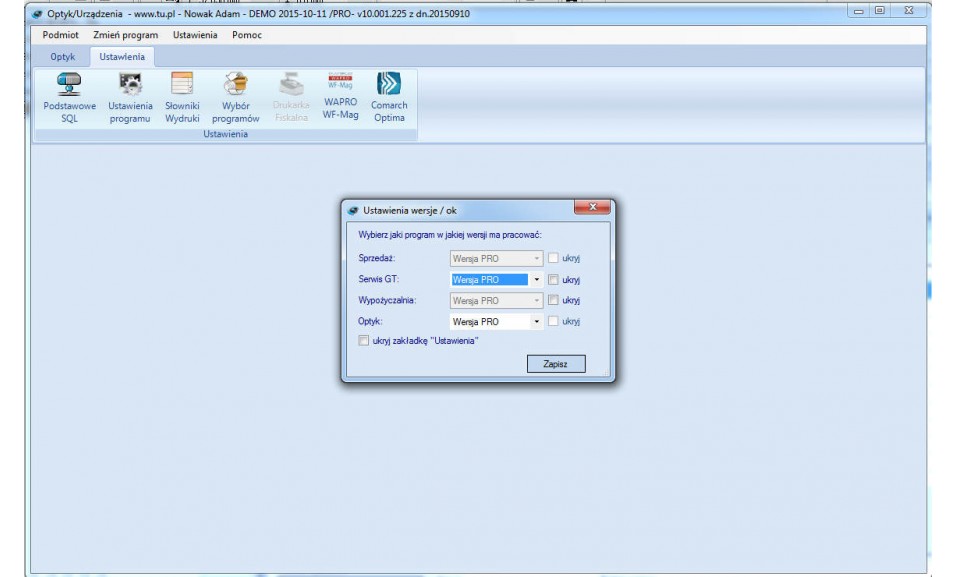Click the dialog title bar app icon

click(353, 211)
